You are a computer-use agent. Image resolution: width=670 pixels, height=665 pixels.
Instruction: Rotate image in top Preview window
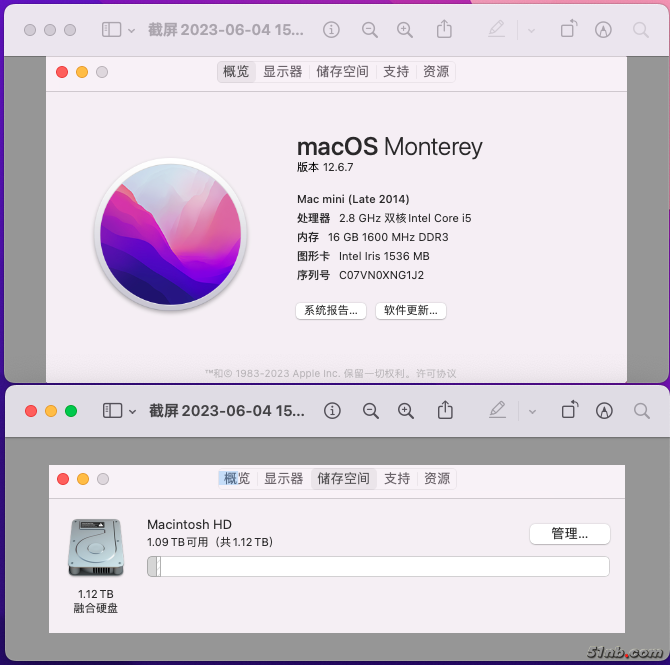[x=569, y=29]
